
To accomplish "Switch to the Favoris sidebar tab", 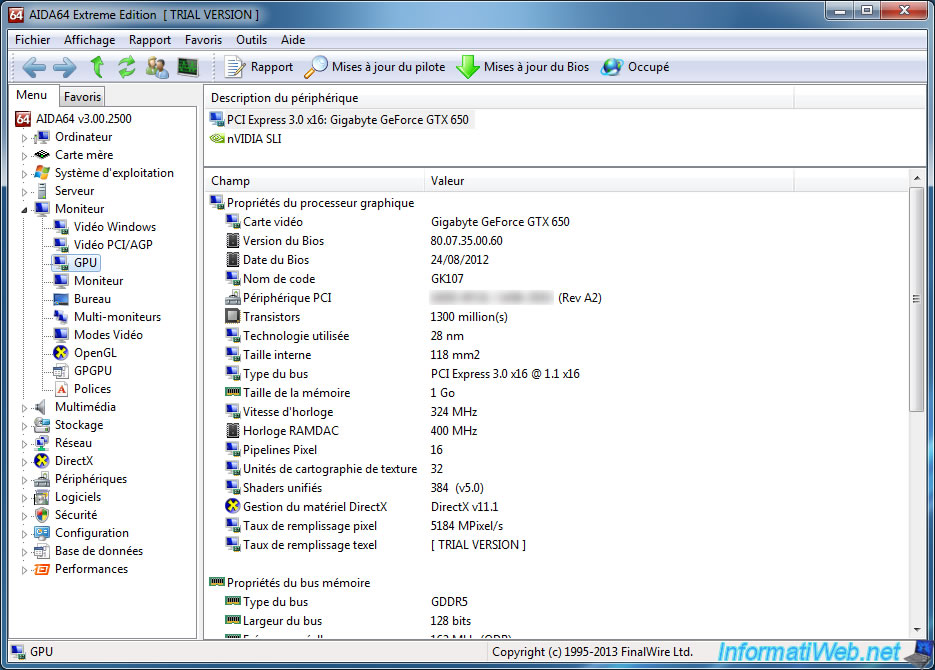I will coord(82,96).
